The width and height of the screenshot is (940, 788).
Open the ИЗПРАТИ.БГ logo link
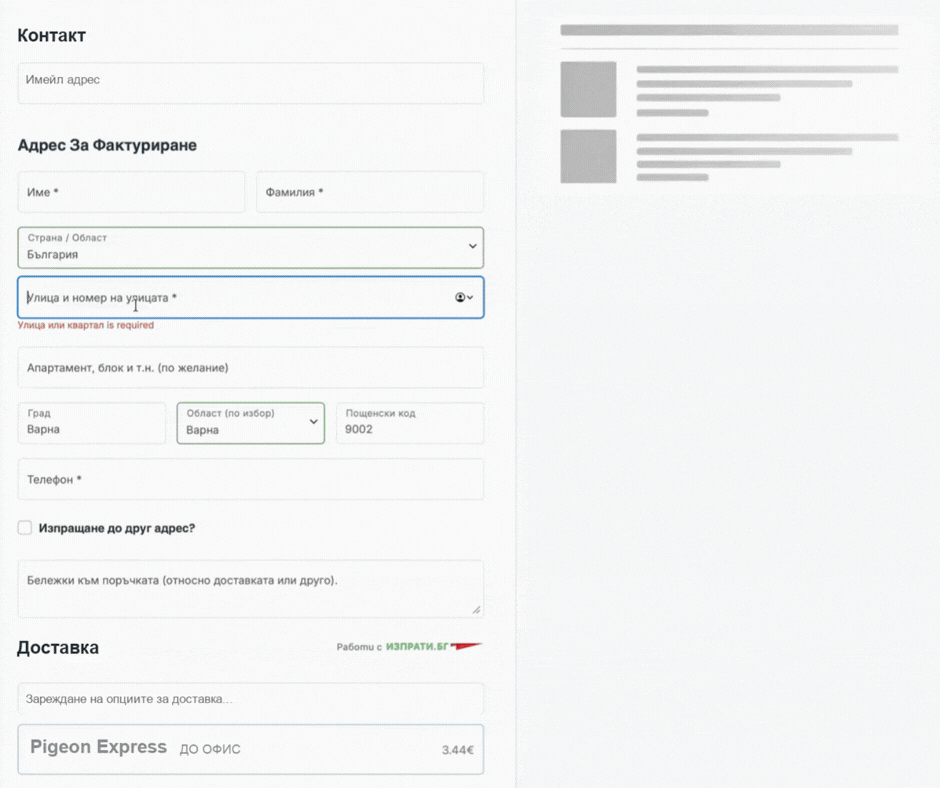[433, 646]
